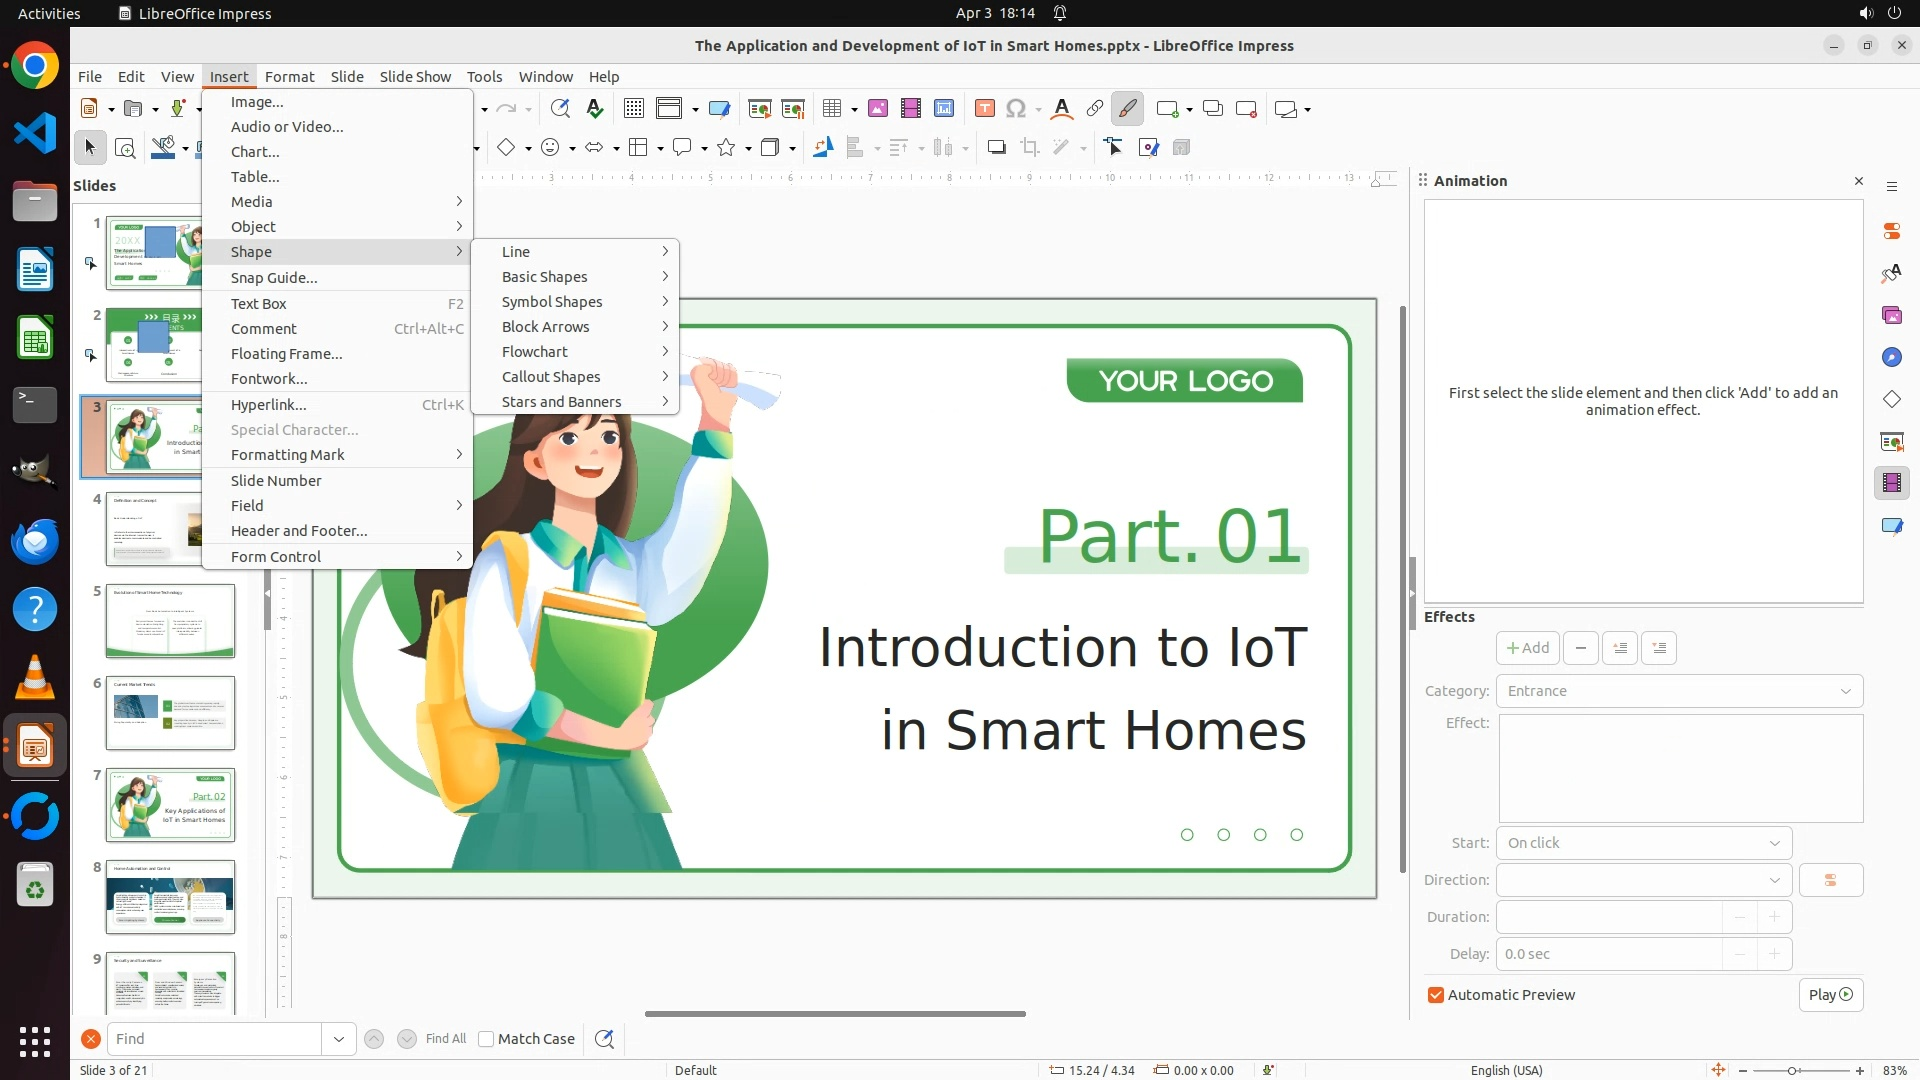Click the Insert Chart toolbar icon
The height and width of the screenshot is (1080, 1920).
(943, 109)
